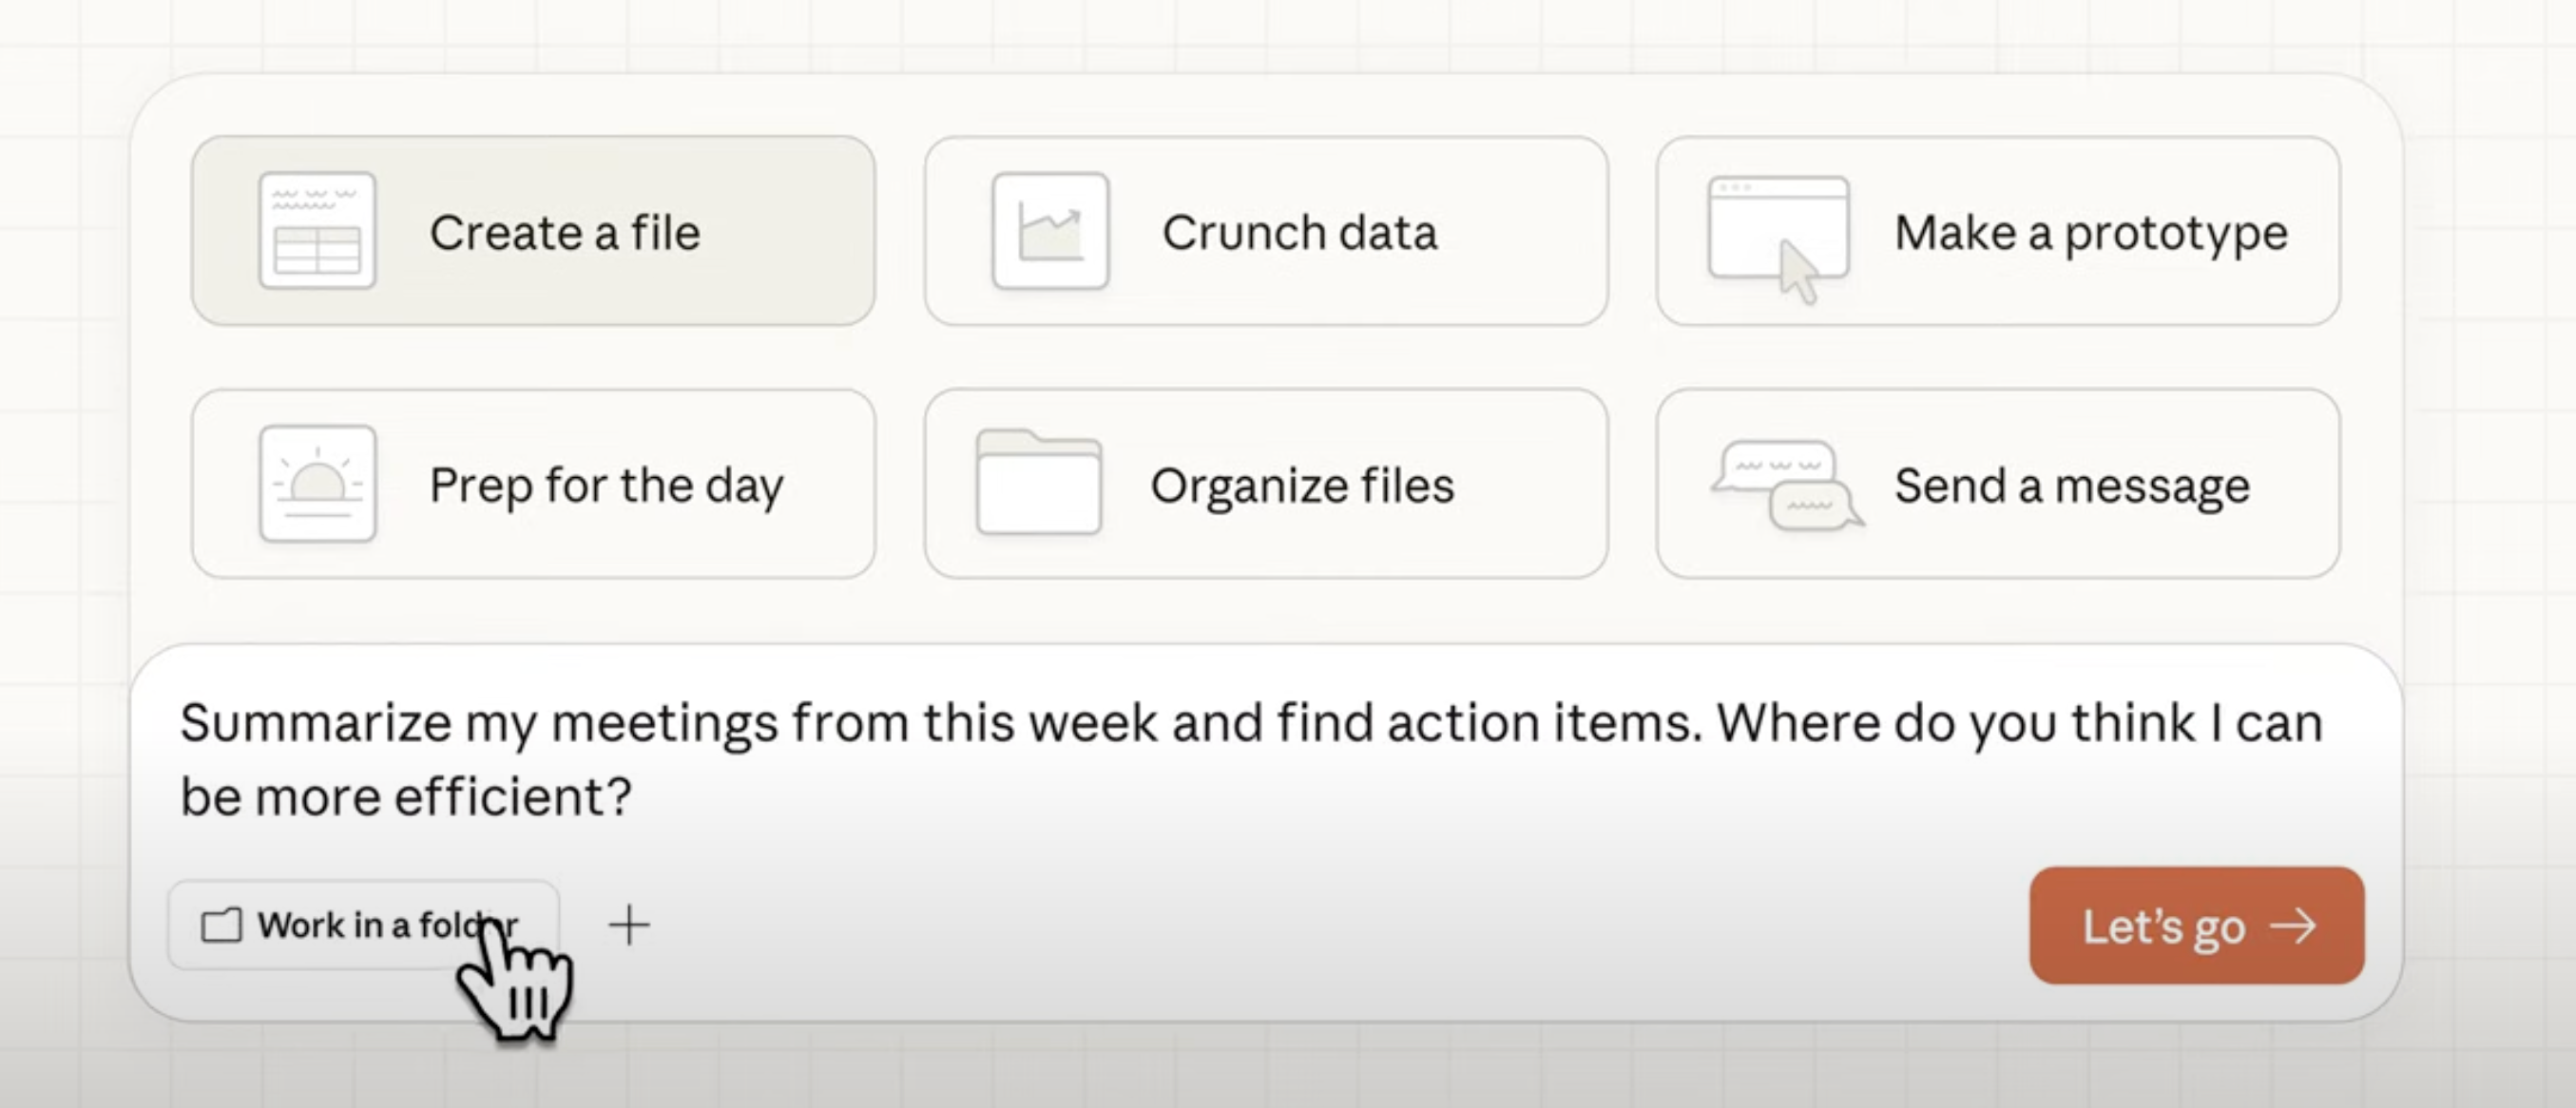
Task: Choose the "Crunch data" label
Action: pos(1299,233)
